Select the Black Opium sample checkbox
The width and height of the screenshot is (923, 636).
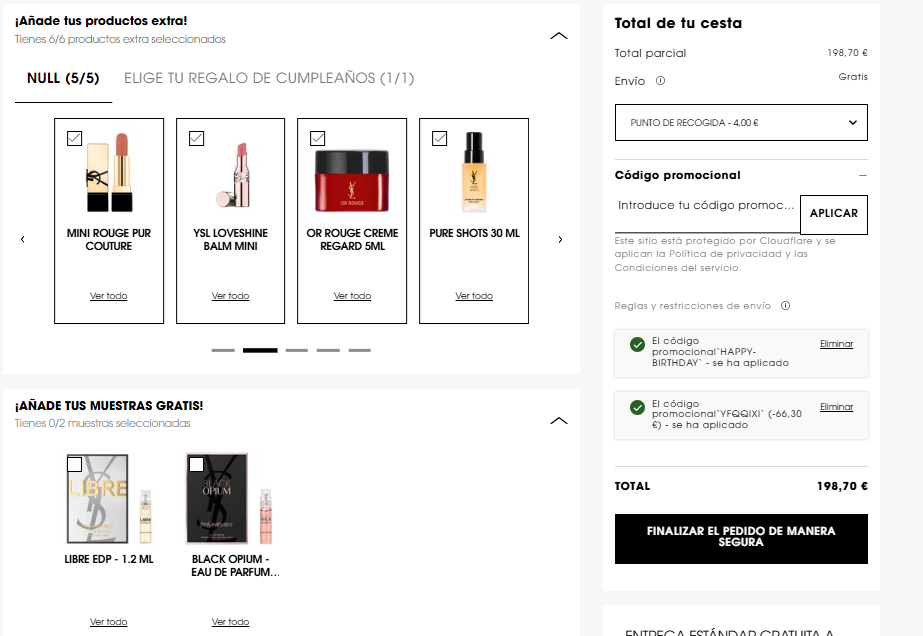pyautogui.click(x=197, y=465)
